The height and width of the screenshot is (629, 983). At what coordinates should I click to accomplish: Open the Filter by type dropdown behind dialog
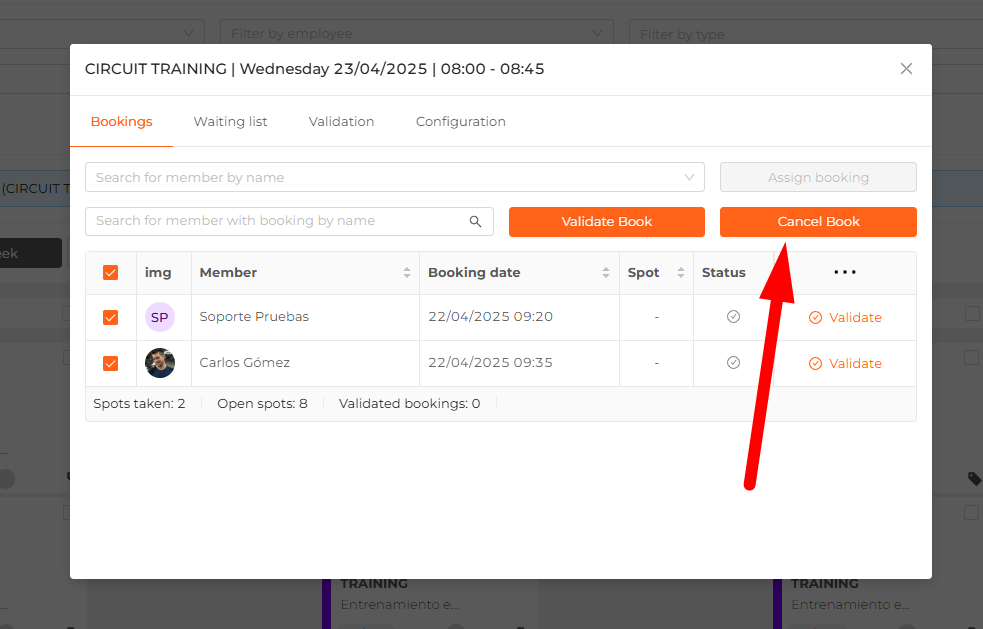click(806, 34)
